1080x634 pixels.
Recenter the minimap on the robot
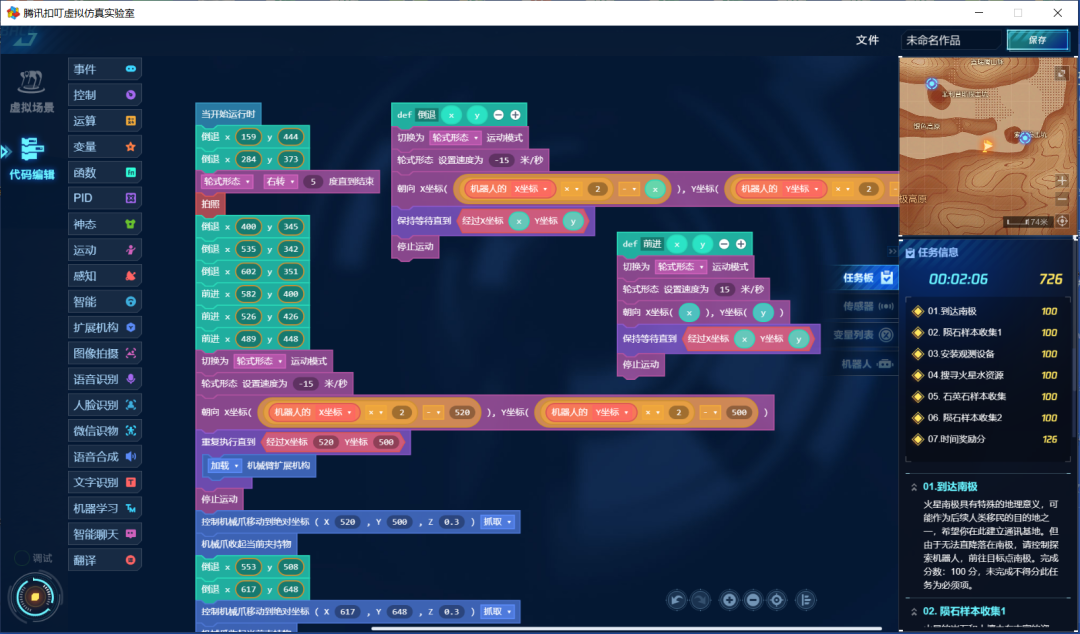(x=1062, y=221)
